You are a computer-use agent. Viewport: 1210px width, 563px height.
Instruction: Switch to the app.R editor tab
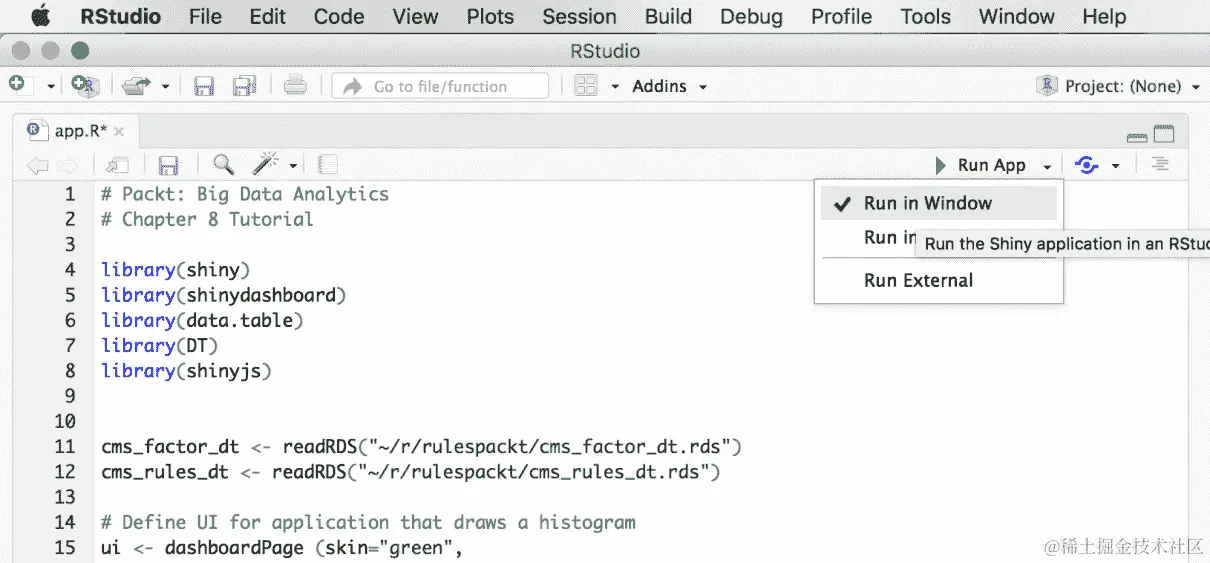[x=78, y=131]
